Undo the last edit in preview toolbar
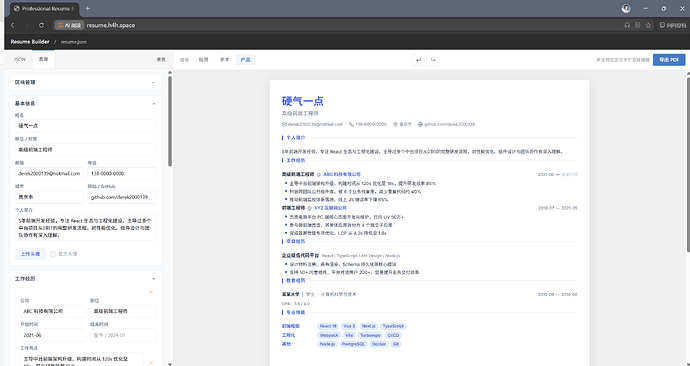690x366 pixels. [418, 60]
